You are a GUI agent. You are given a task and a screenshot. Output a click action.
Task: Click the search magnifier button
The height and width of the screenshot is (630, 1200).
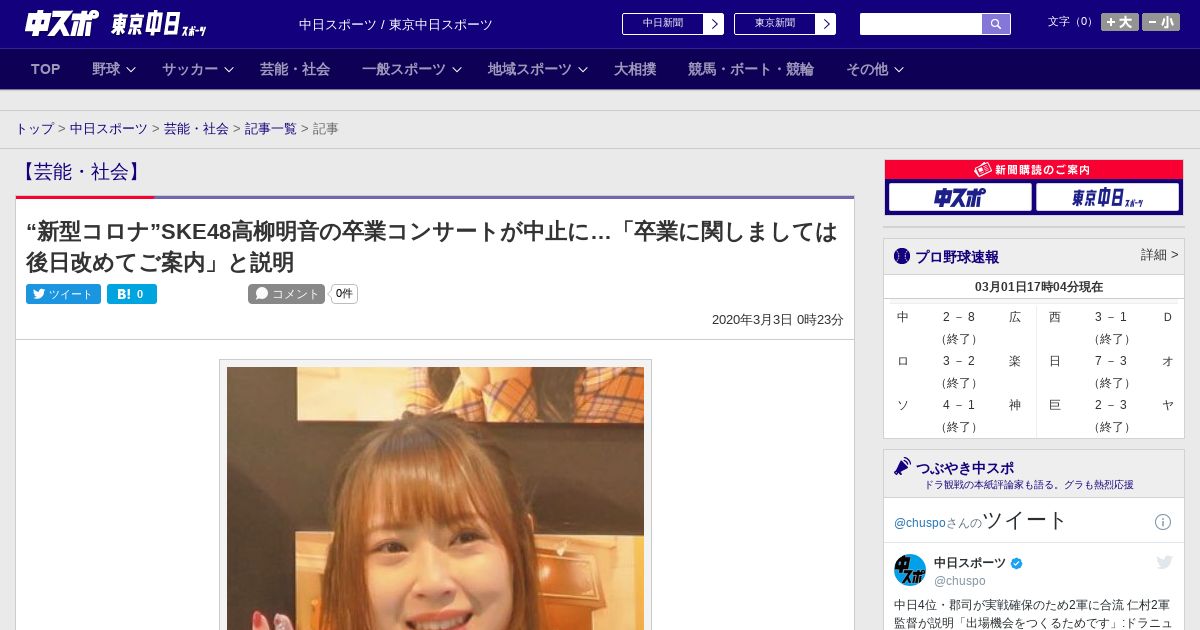click(996, 24)
